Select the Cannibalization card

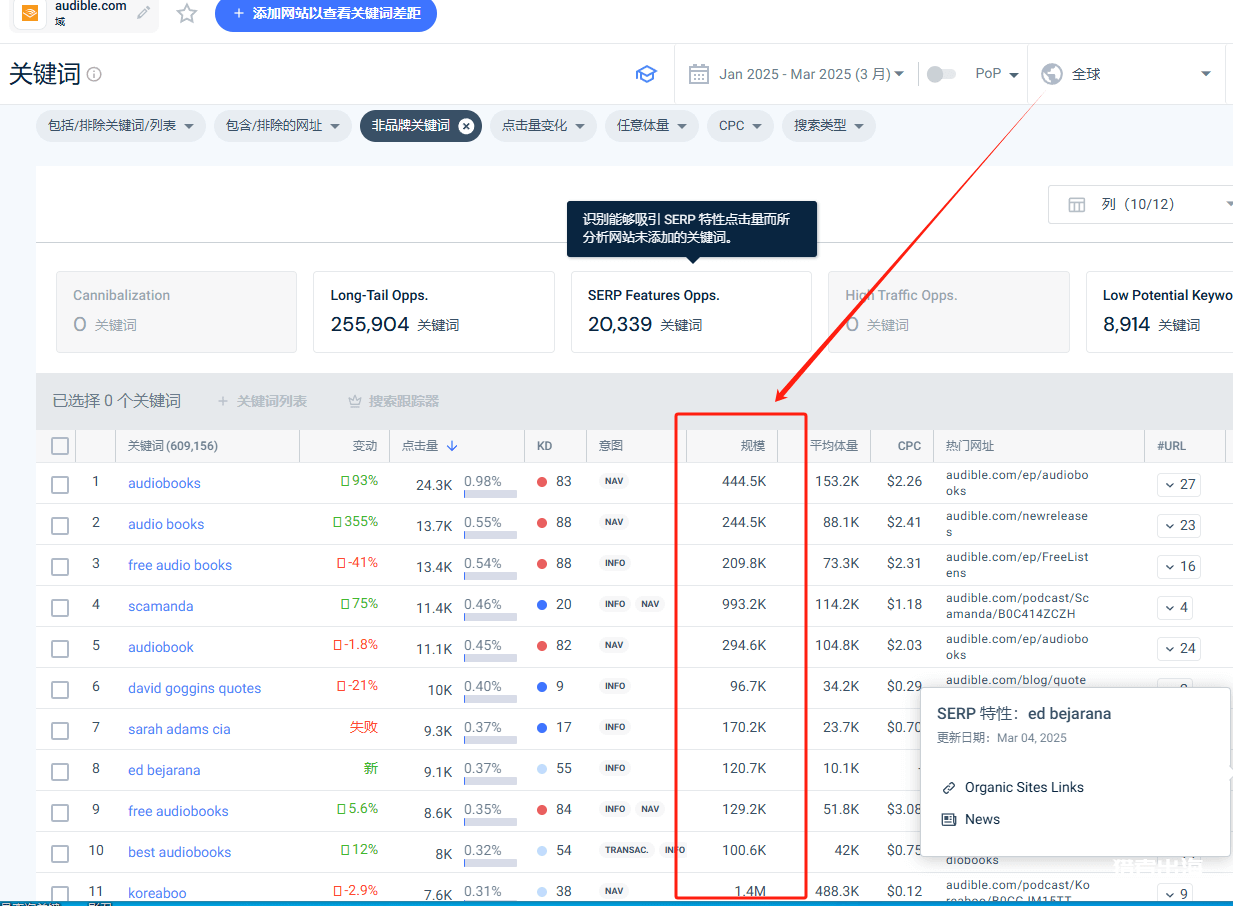176,312
